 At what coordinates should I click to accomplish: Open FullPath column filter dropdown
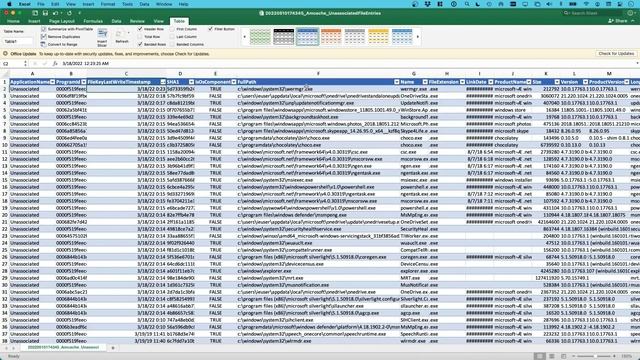396,82
